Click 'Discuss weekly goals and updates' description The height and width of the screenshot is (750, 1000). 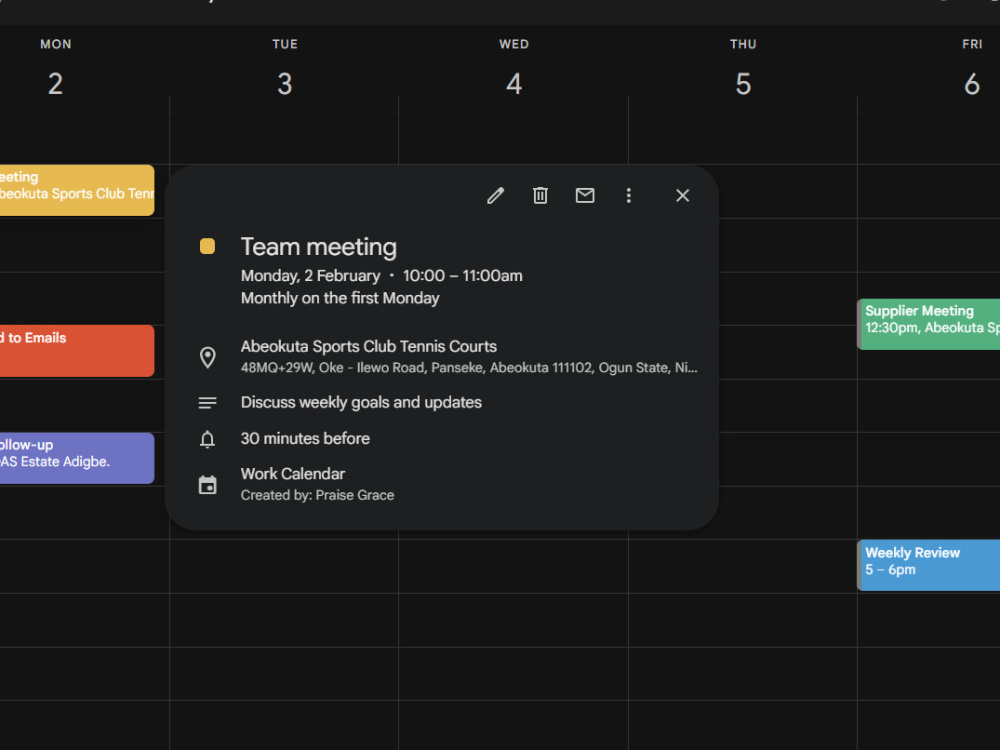[361, 402]
